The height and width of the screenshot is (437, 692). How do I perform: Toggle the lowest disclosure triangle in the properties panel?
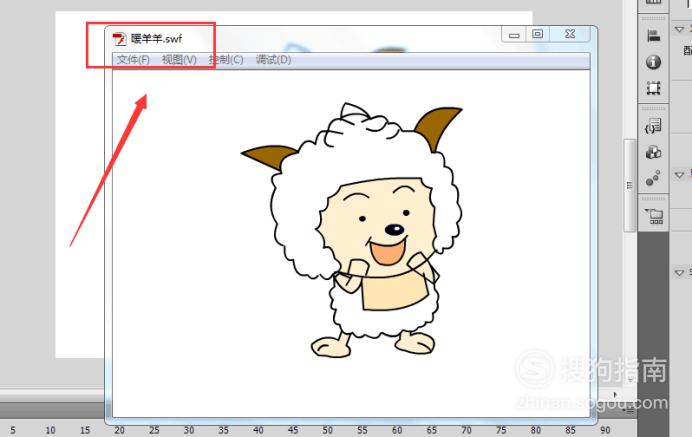(679, 273)
